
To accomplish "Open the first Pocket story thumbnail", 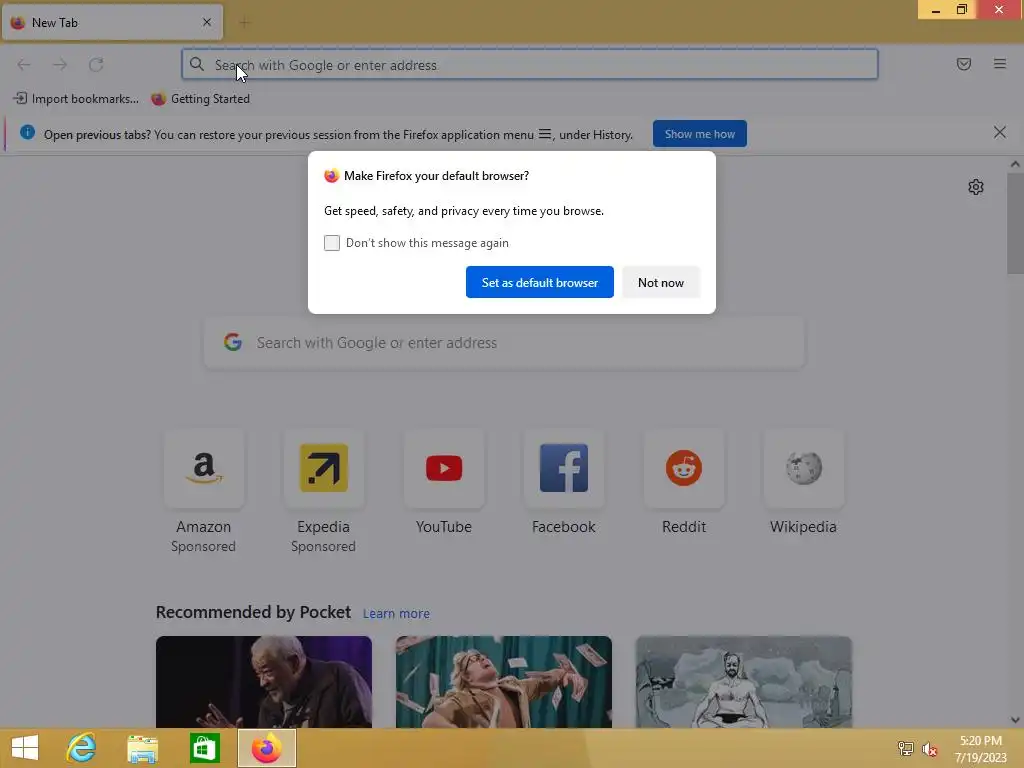I will (264, 682).
